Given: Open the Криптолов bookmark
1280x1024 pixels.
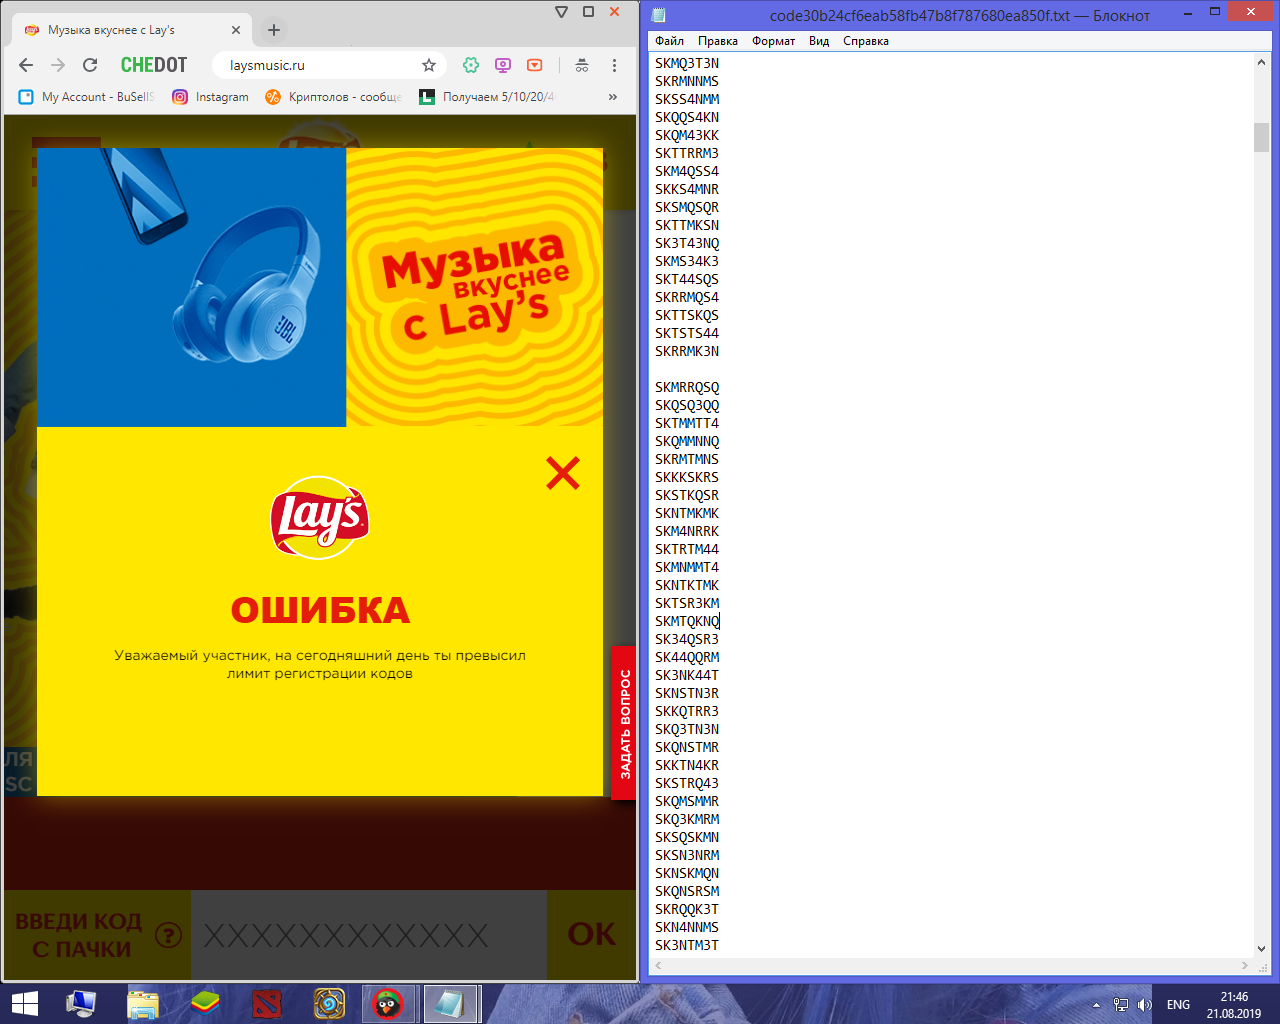Looking at the screenshot, I should 334,97.
